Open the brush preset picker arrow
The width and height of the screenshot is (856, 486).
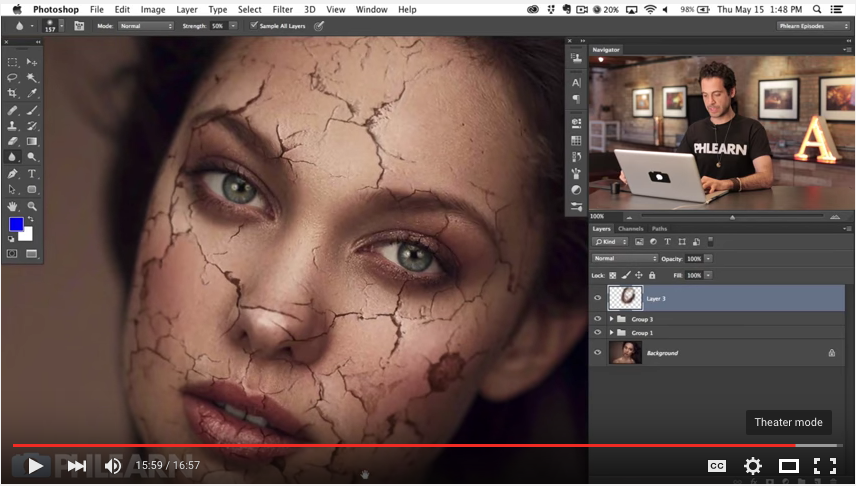[61, 26]
